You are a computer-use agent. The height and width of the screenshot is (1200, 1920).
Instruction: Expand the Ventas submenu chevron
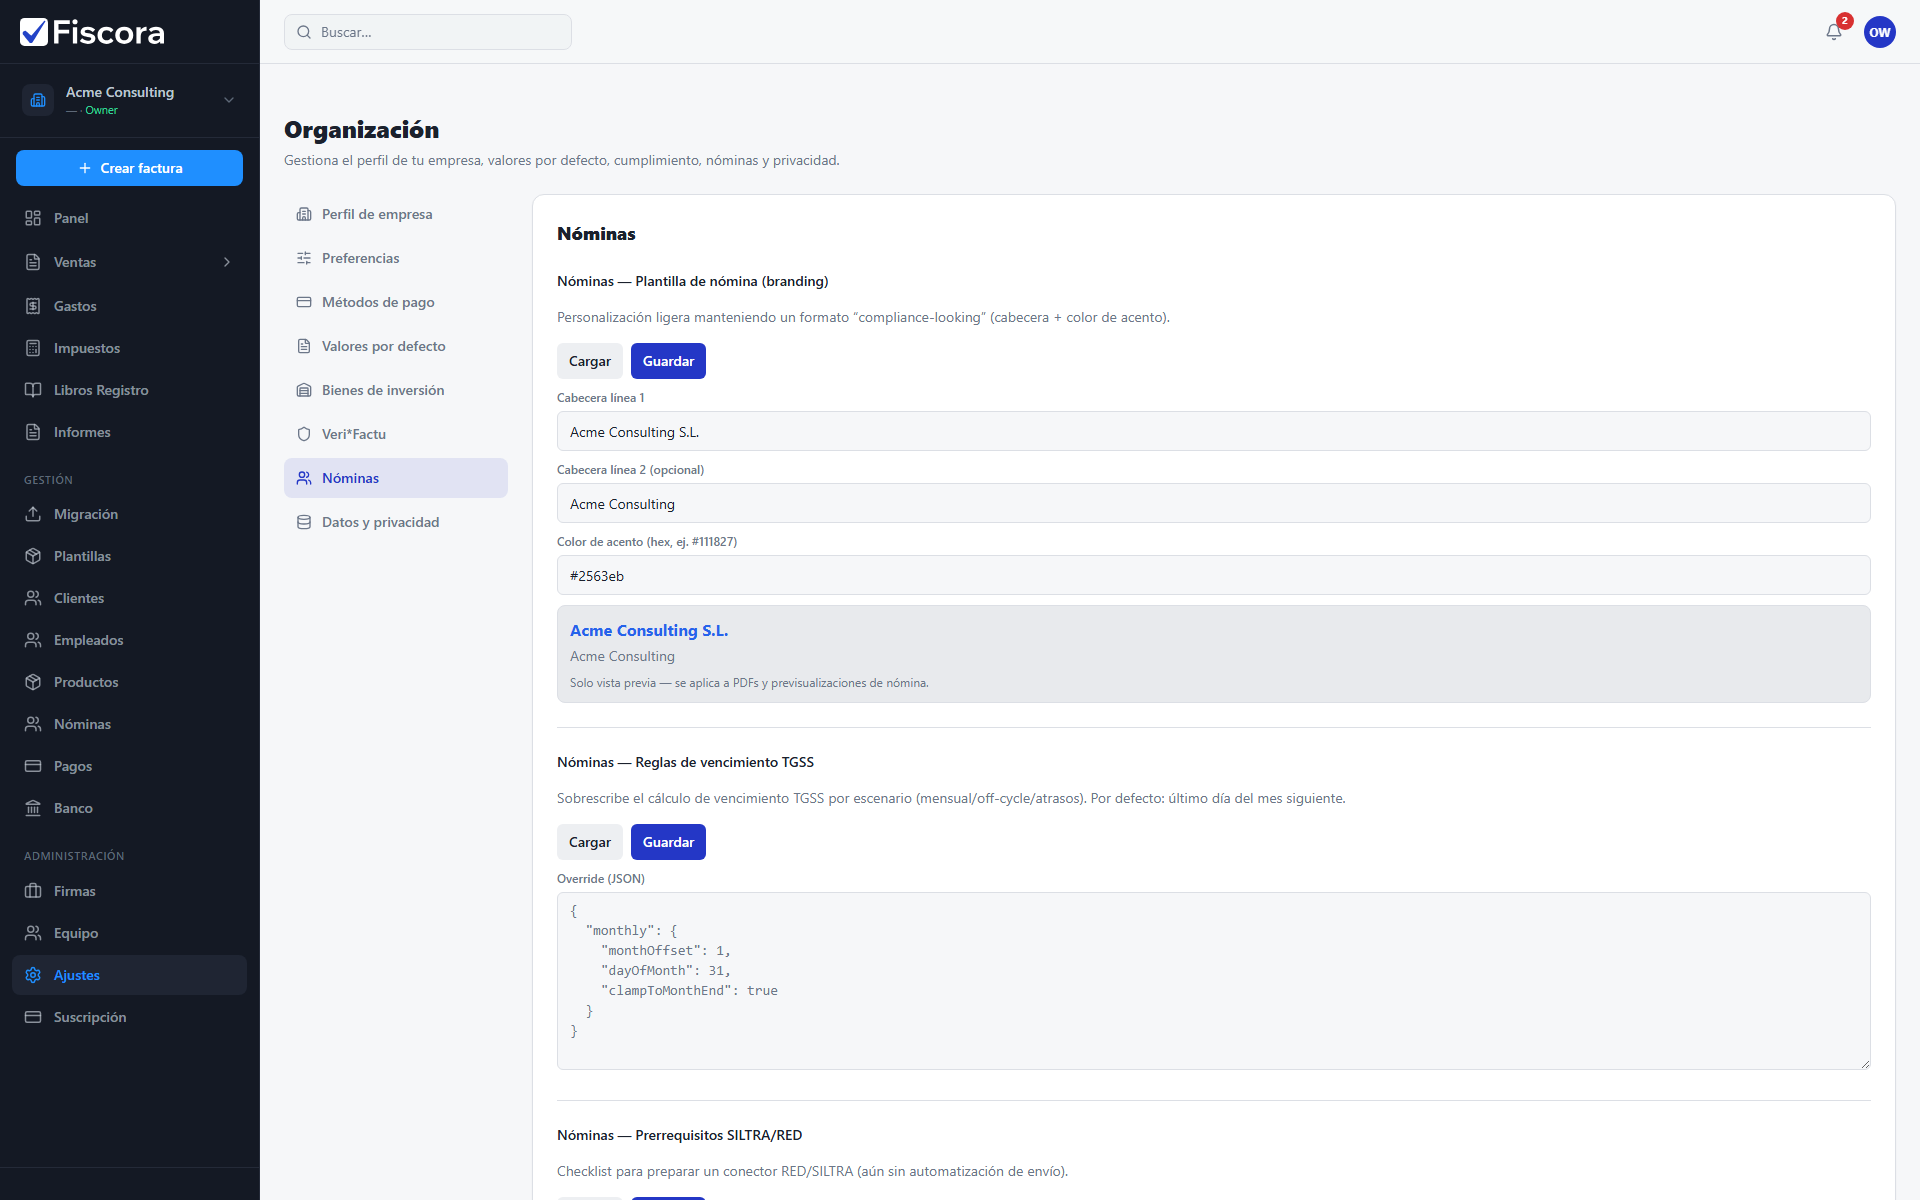(x=227, y=262)
